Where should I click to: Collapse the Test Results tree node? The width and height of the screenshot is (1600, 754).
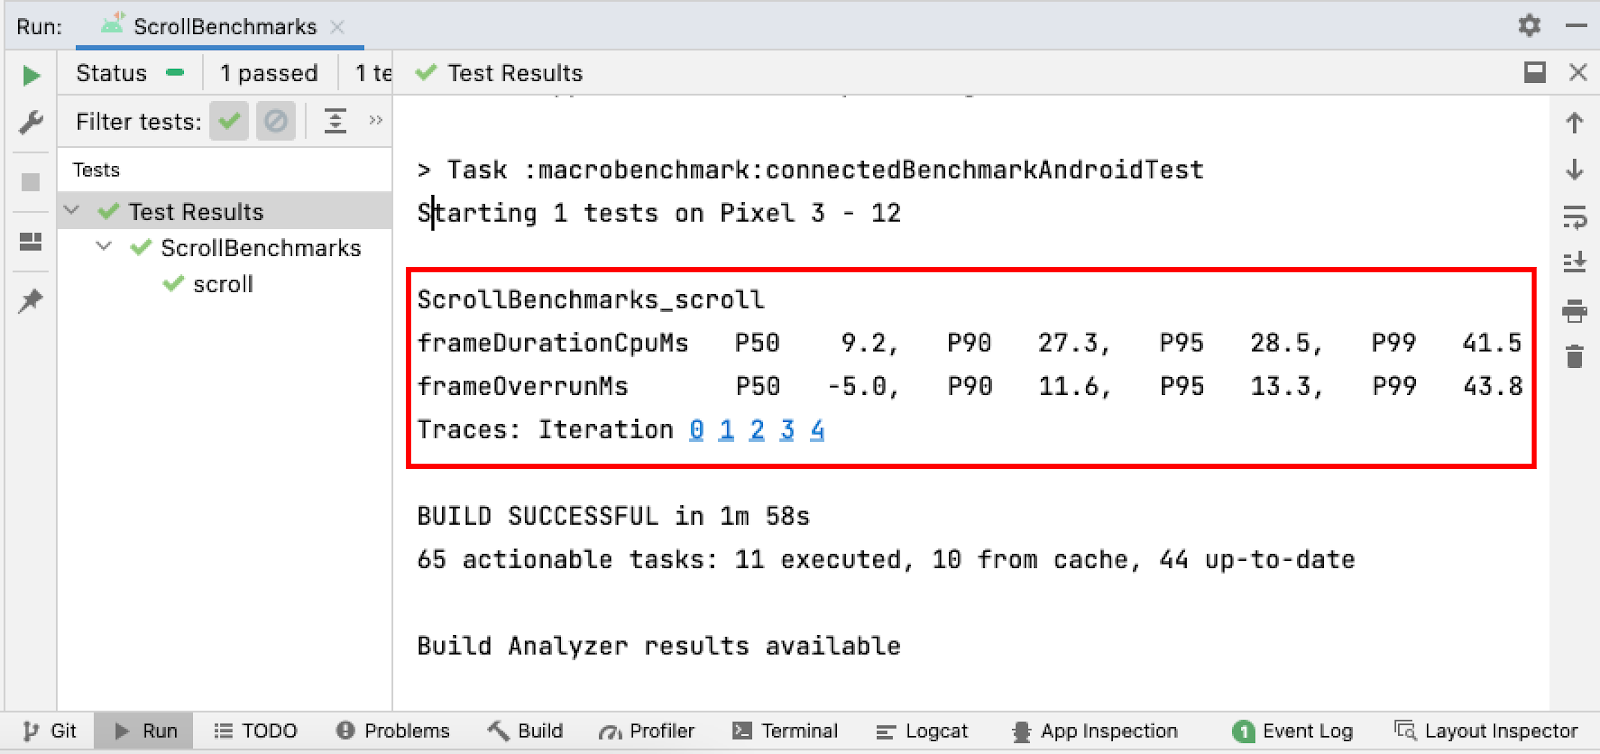tap(70, 211)
